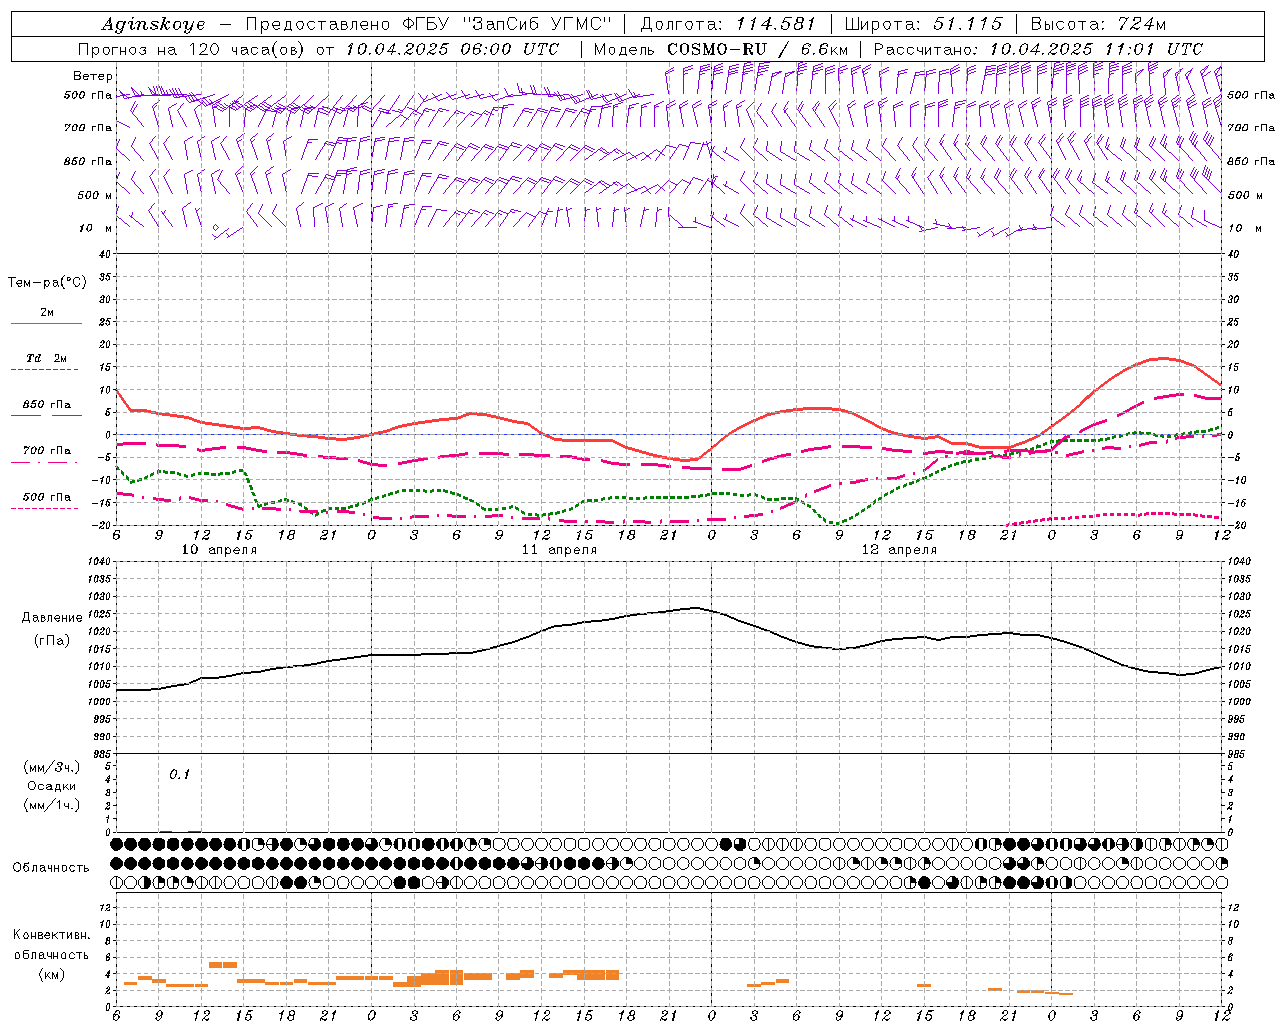Select the 850 гПа temperature legend label
Image resolution: width=1280 pixels, height=1024 pixels.
click(47, 405)
